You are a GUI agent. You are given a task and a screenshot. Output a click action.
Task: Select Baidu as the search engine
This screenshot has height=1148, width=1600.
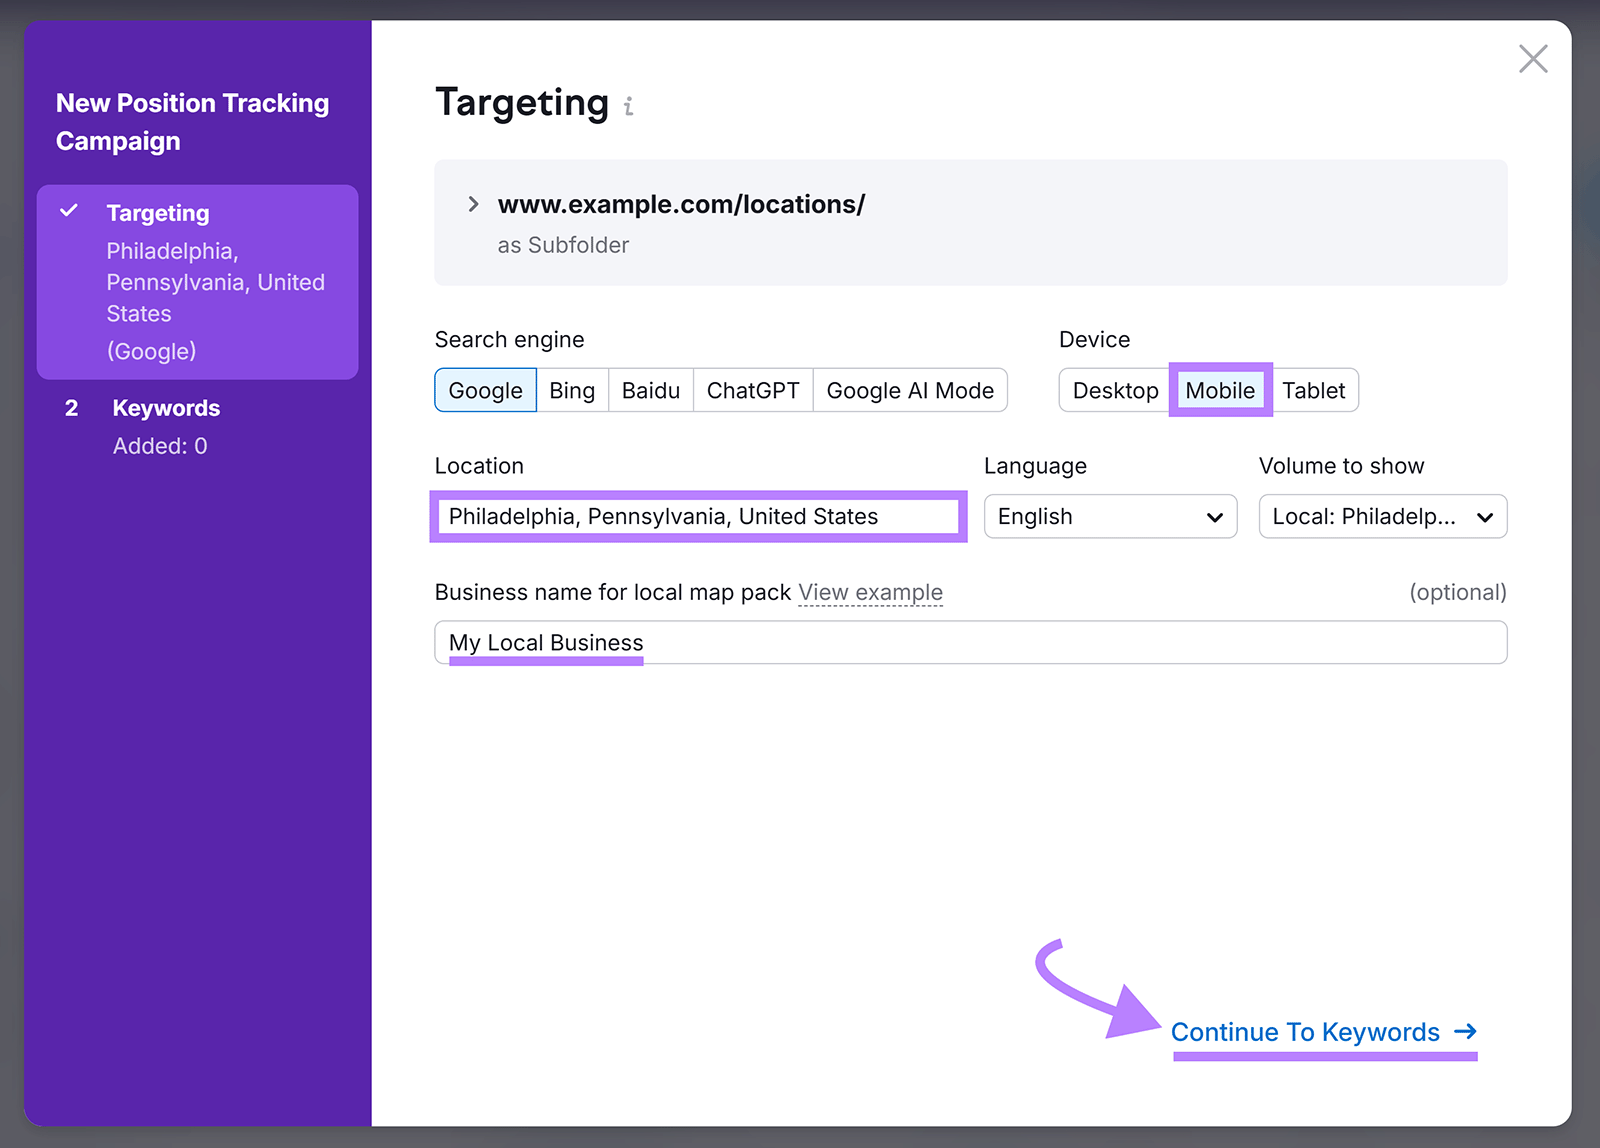[x=650, y=390]
